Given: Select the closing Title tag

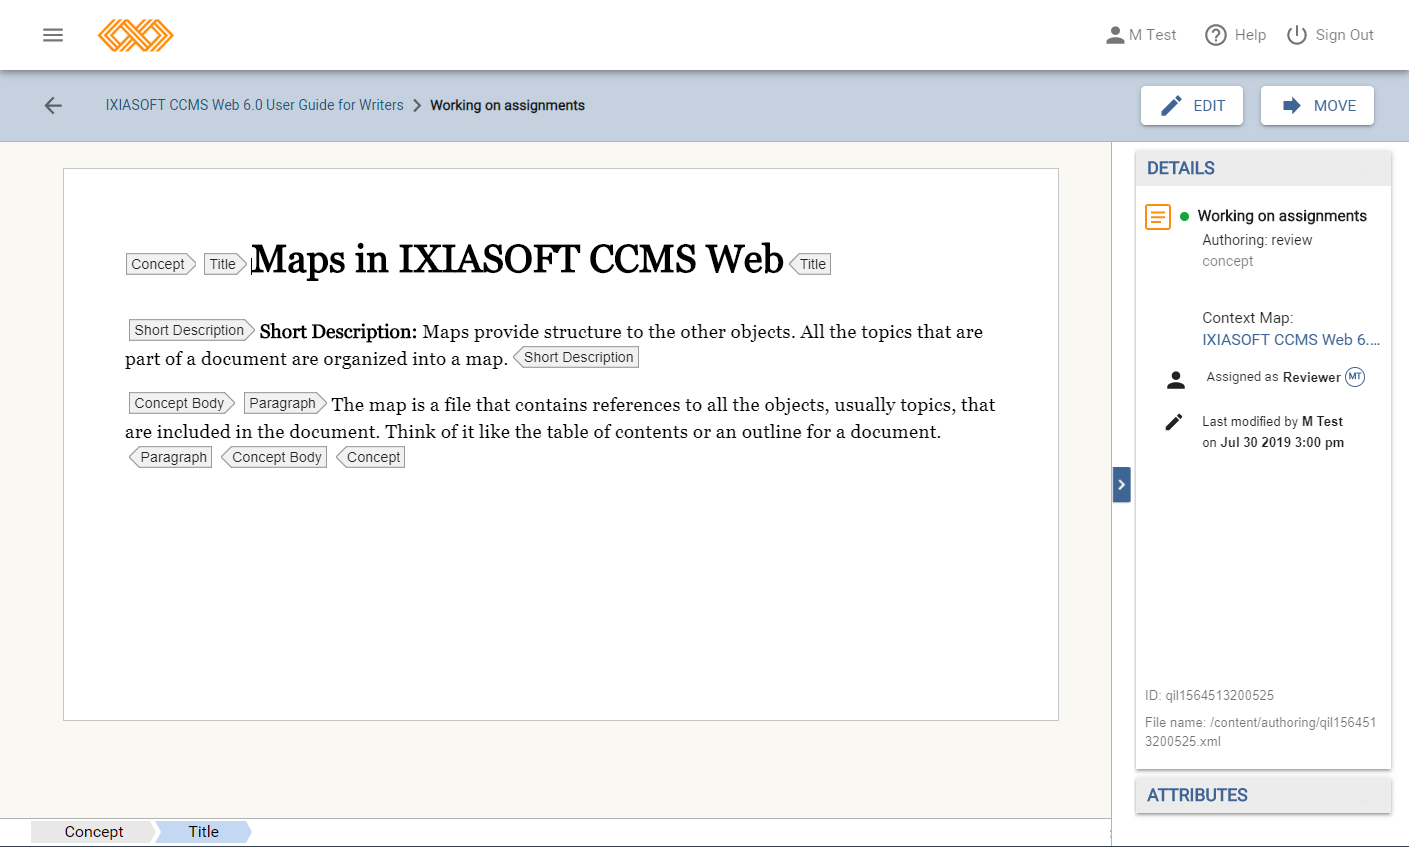Looking at the screenshot, I should 810,264.
